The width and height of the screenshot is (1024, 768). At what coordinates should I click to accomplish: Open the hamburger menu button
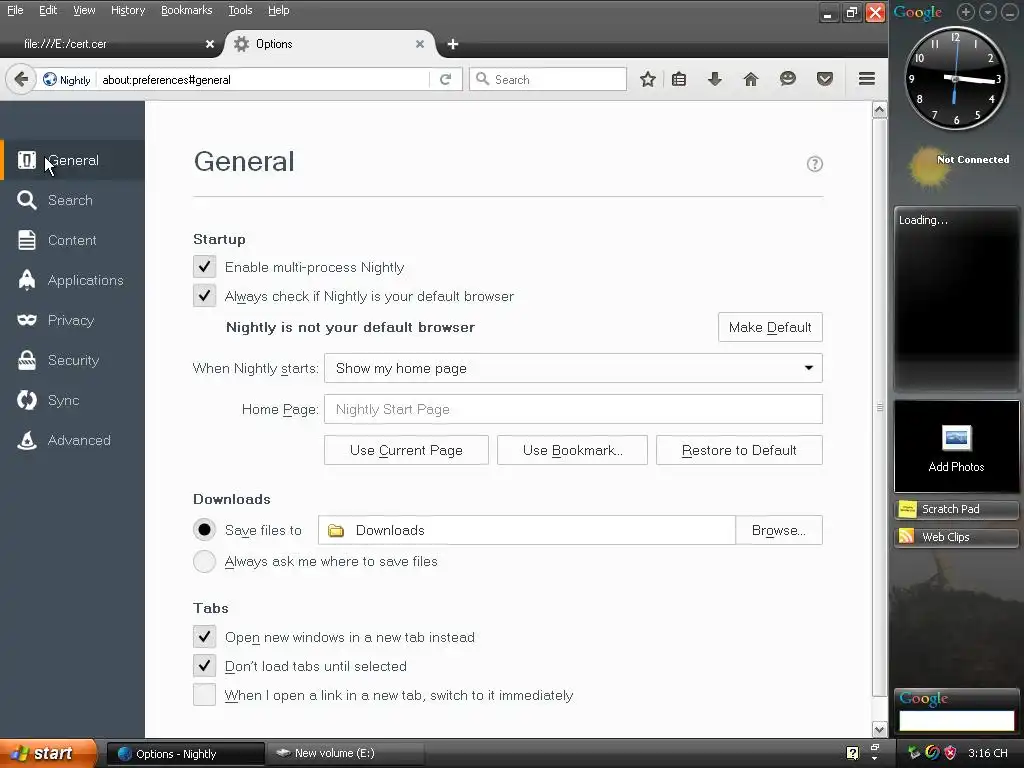pyautogui.click(x=867, y=79)
